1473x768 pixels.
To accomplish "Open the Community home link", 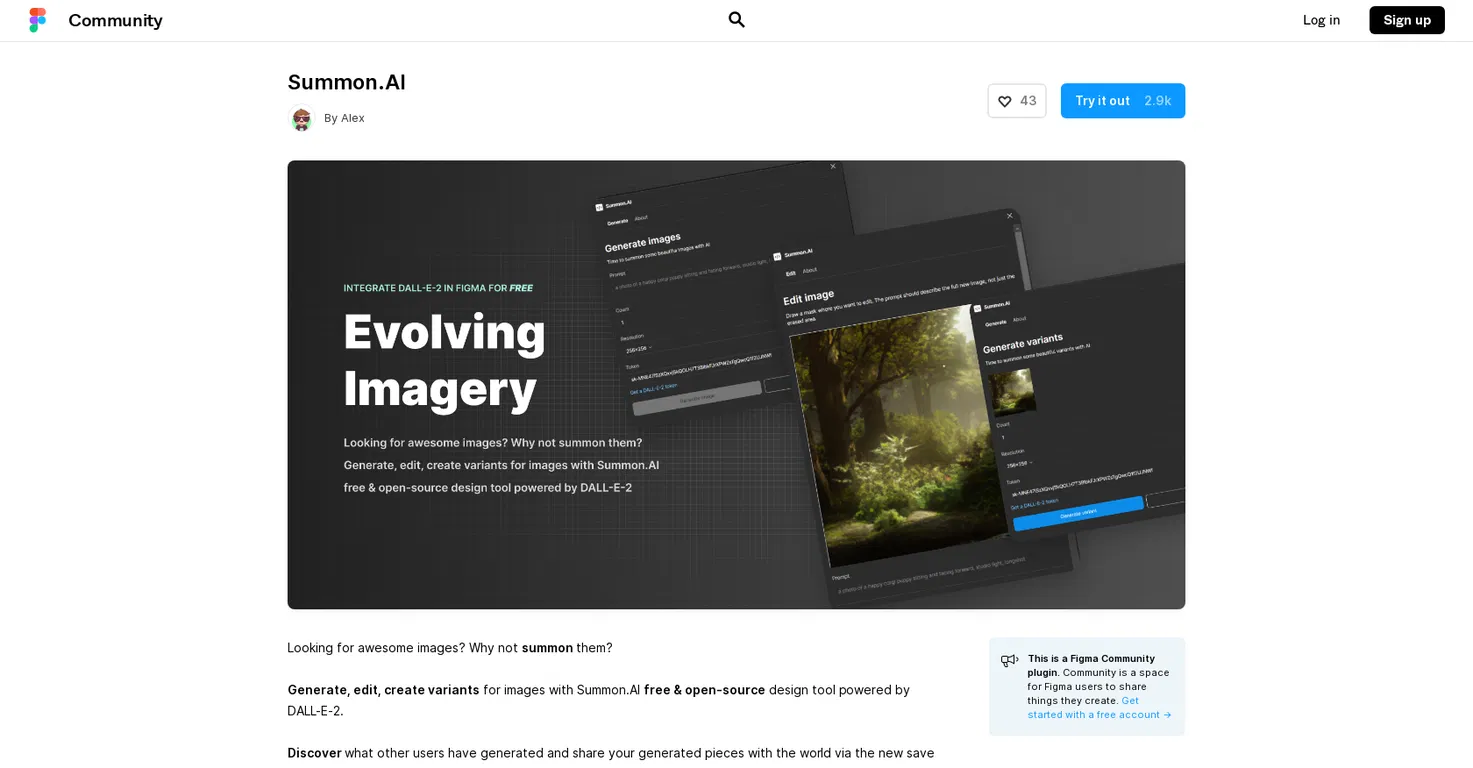I will coord(115,20).
